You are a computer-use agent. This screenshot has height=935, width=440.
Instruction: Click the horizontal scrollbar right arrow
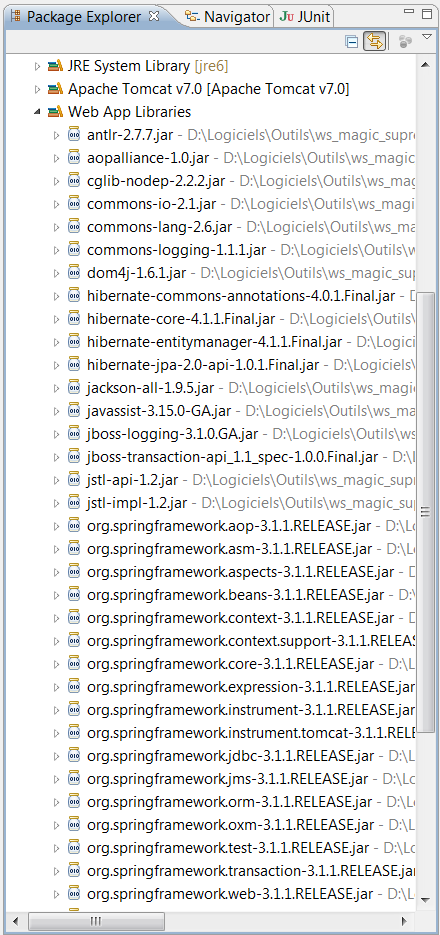click(405, 921)
